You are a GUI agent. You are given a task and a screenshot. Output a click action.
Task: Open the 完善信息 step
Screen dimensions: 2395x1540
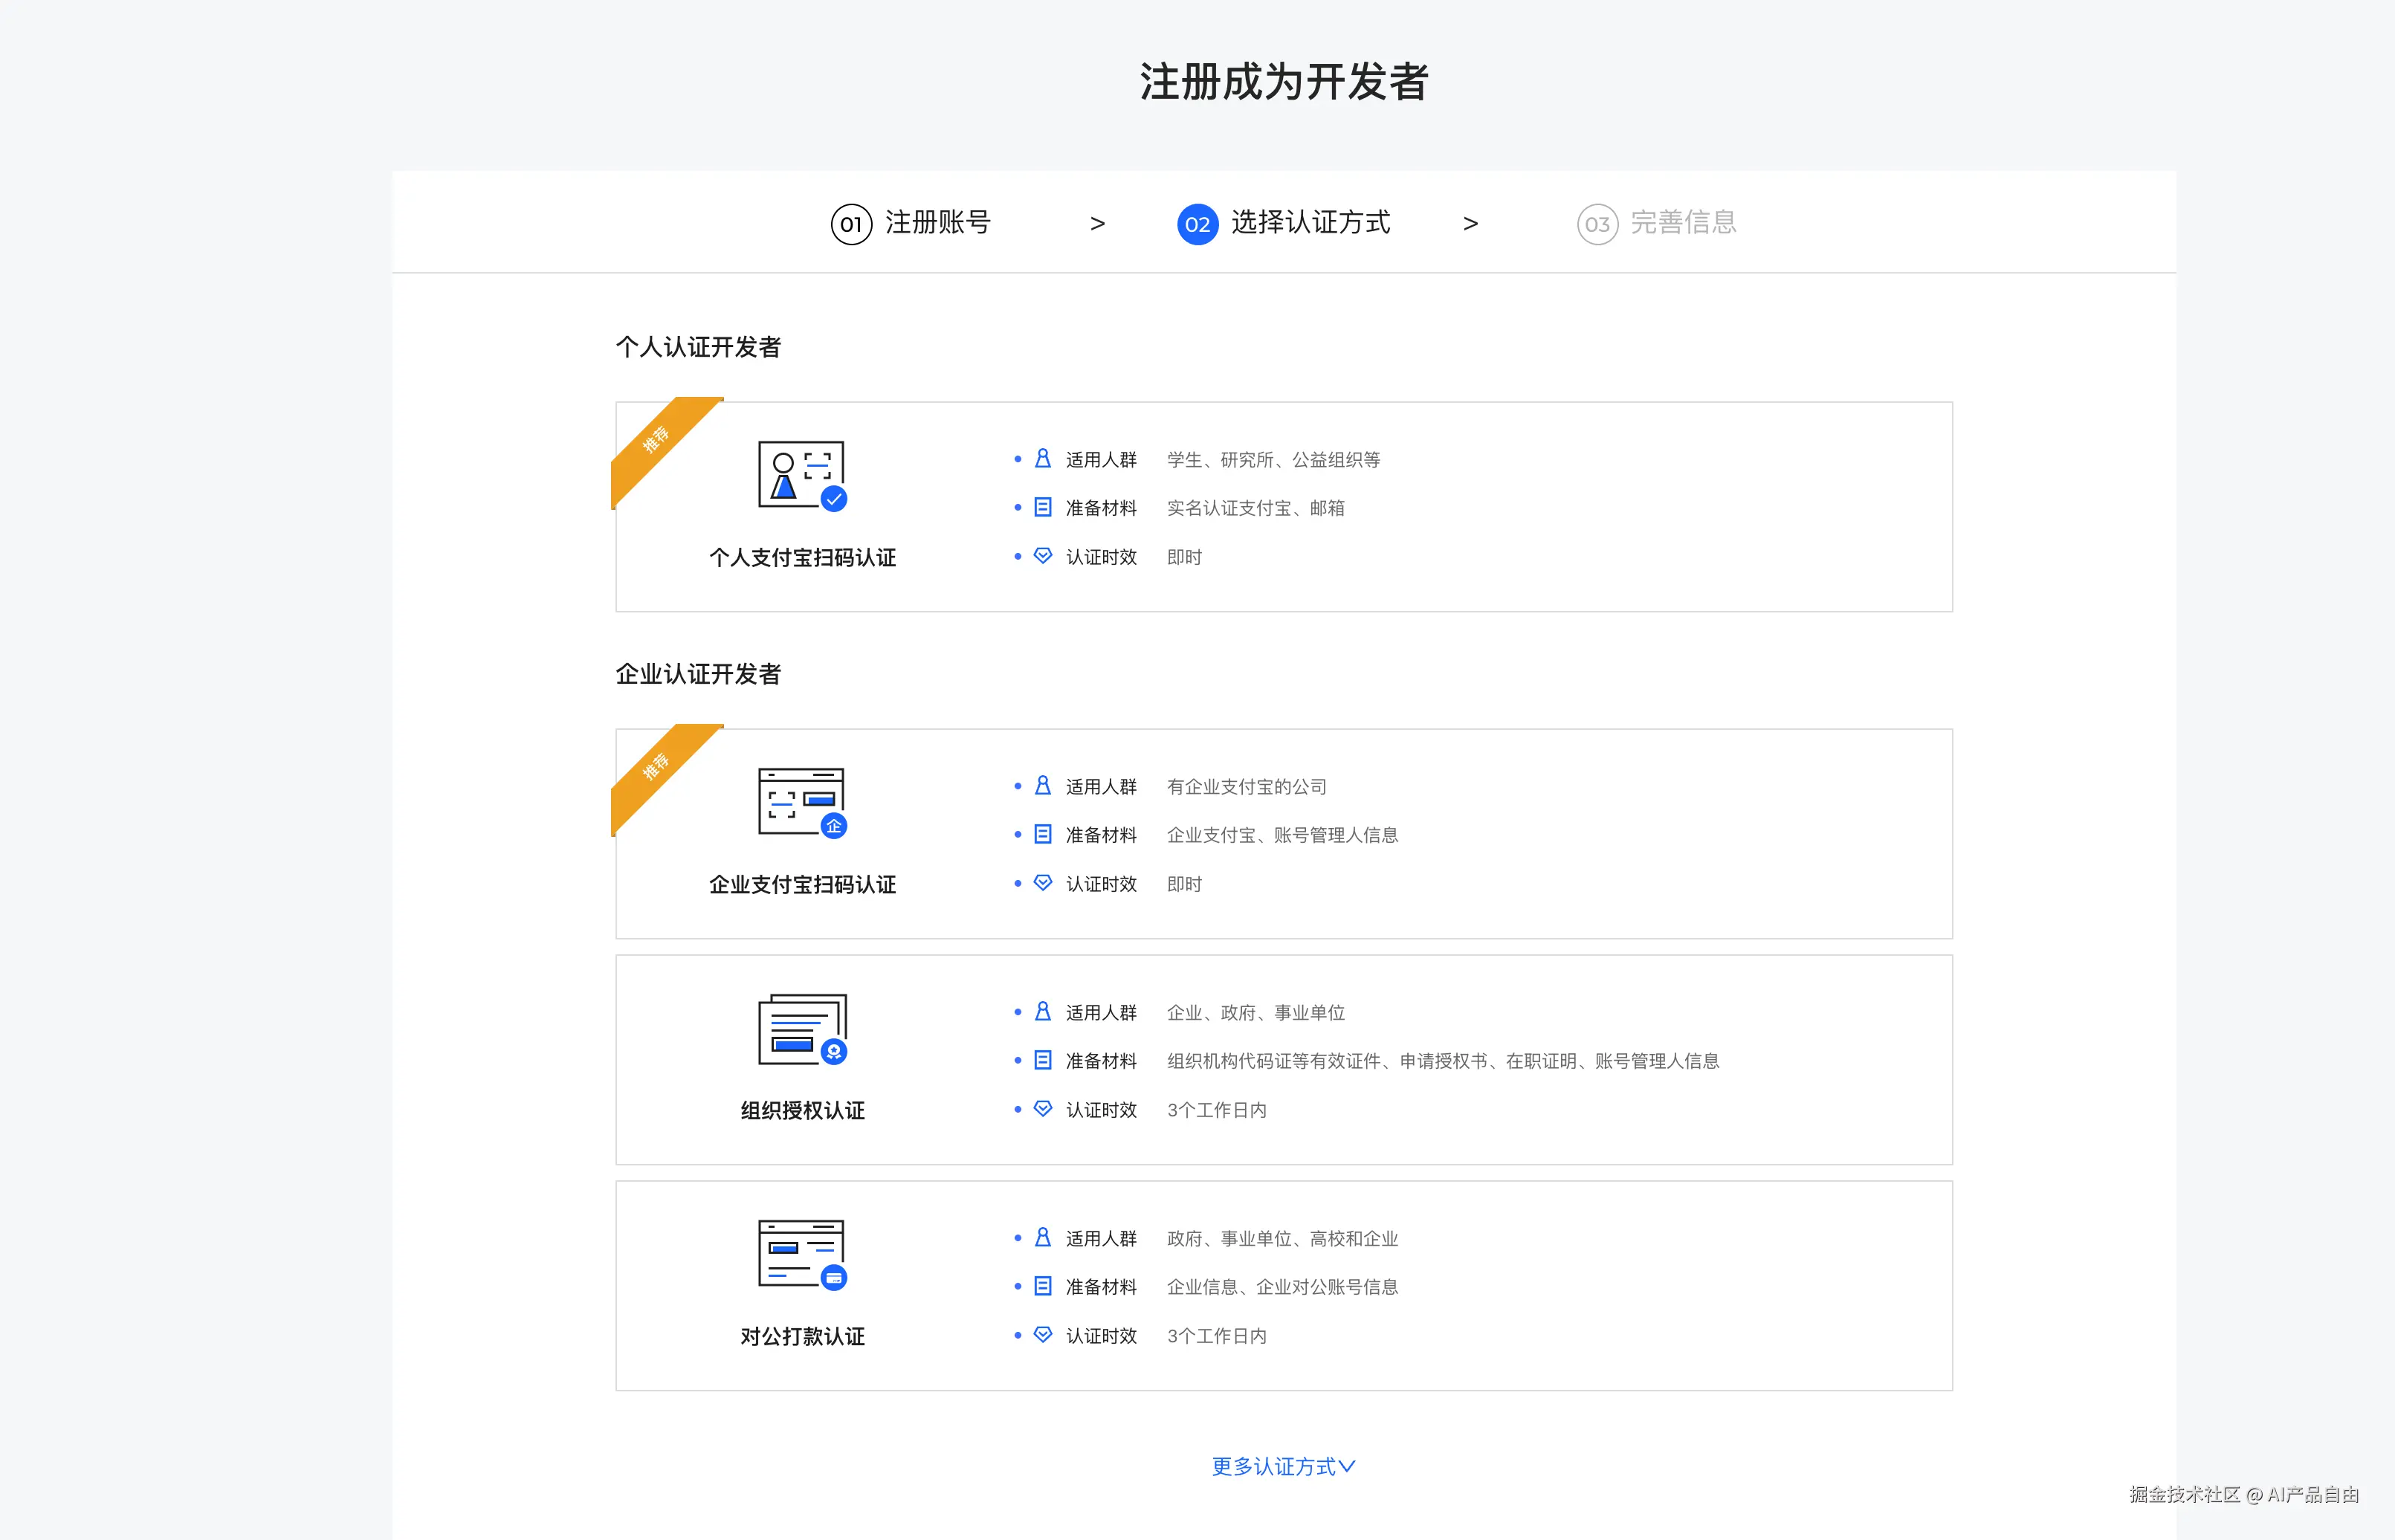(x=1683, y=223)
